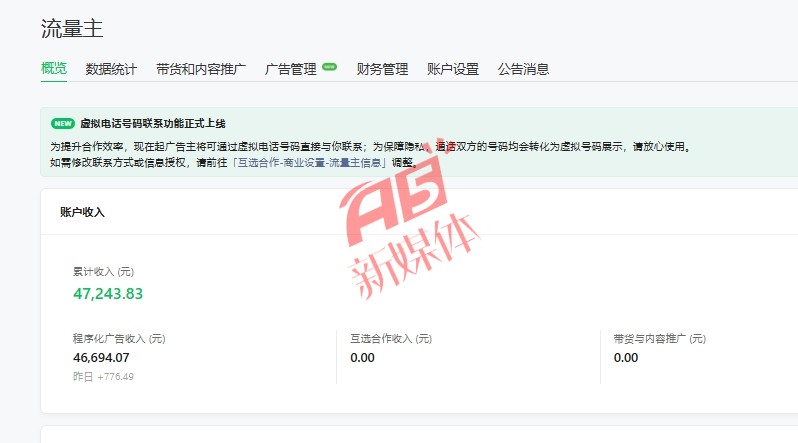Open the 财务管理 tab
Viewport: 798px width, 443px height.
382,69
